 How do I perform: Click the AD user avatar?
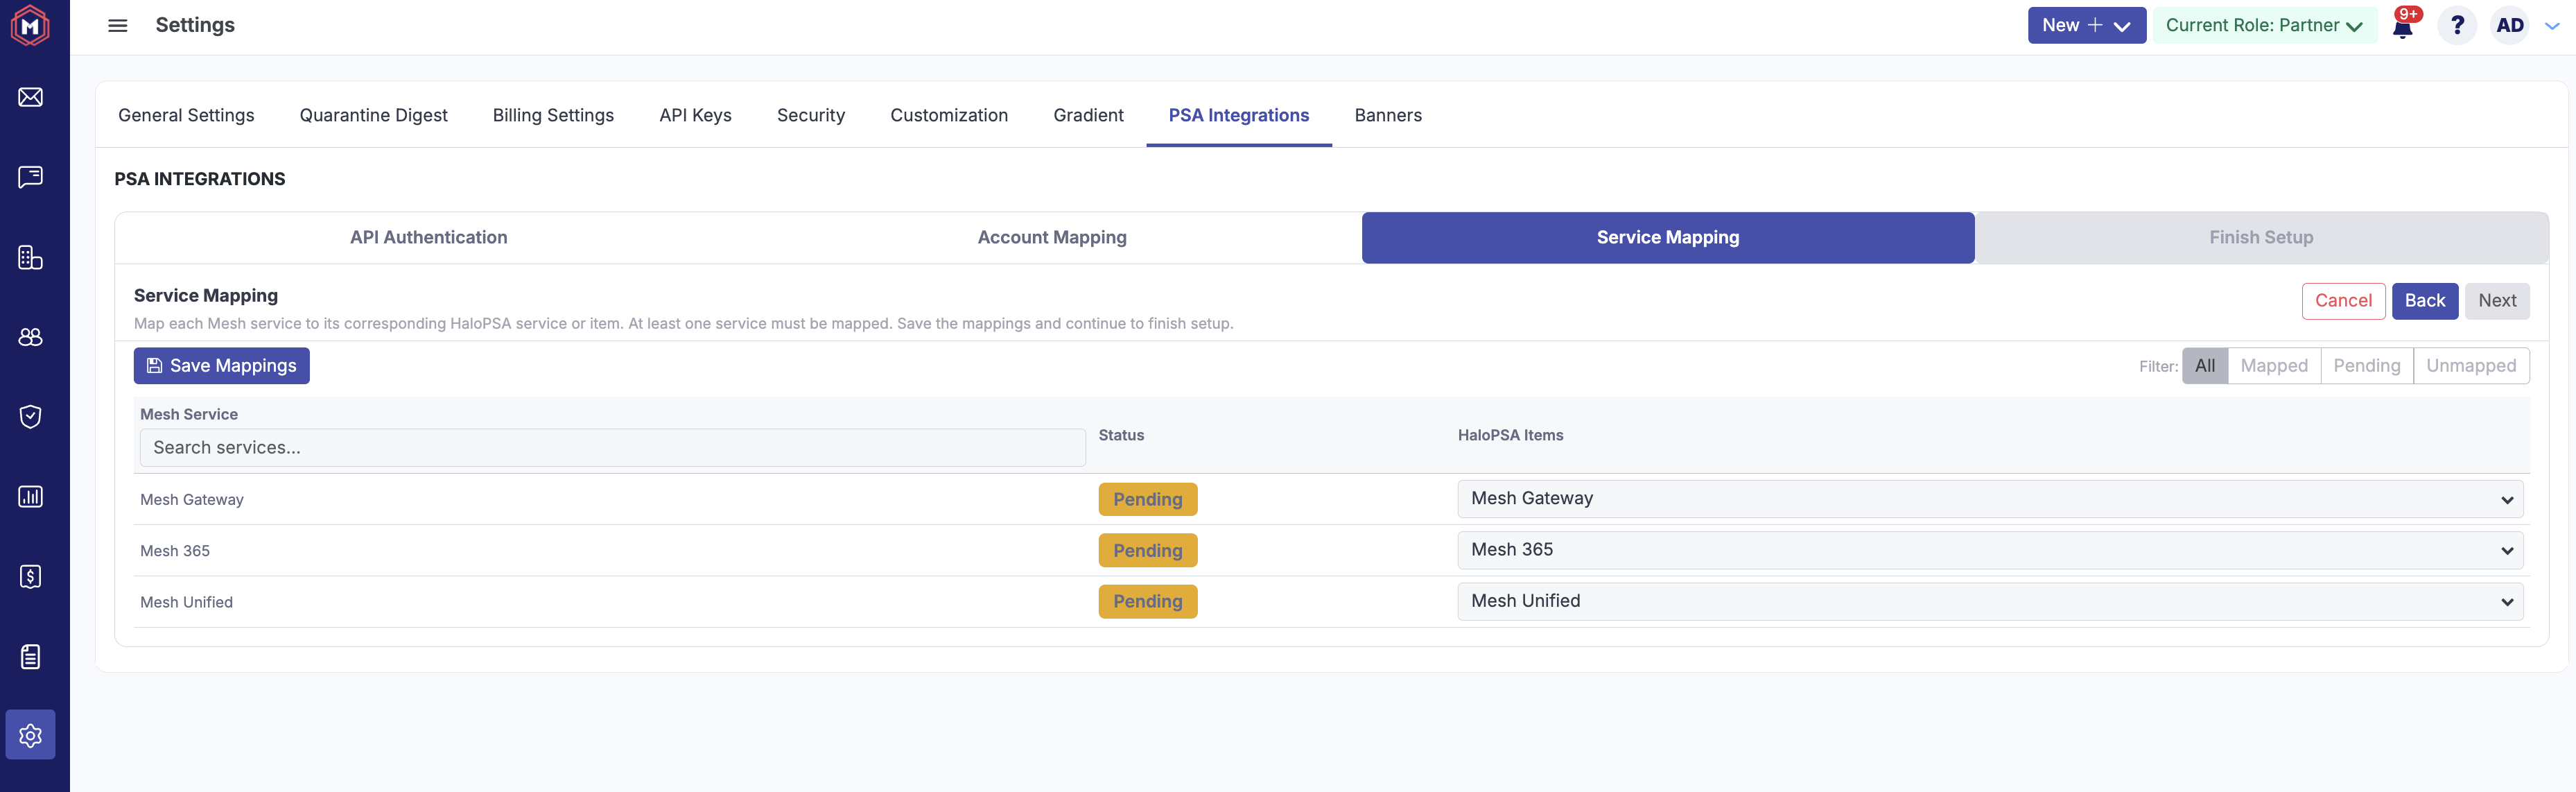[2510, 25]
